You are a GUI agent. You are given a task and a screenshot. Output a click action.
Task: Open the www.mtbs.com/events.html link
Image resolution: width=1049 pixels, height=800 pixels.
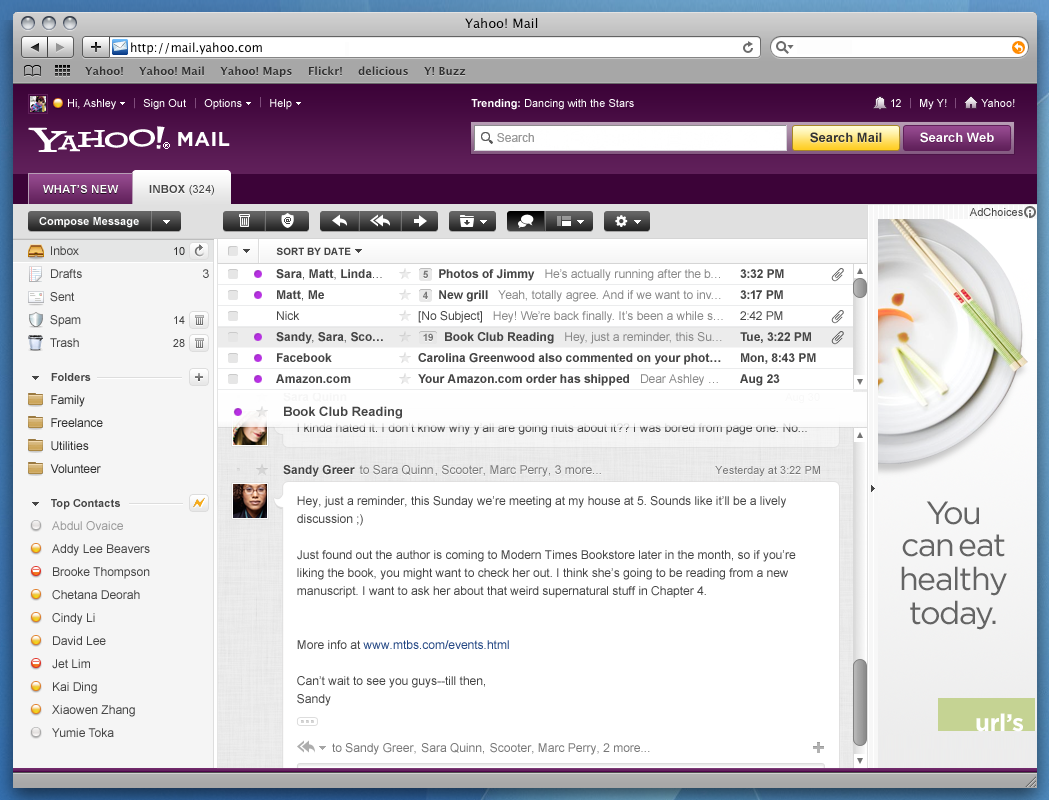436,645
